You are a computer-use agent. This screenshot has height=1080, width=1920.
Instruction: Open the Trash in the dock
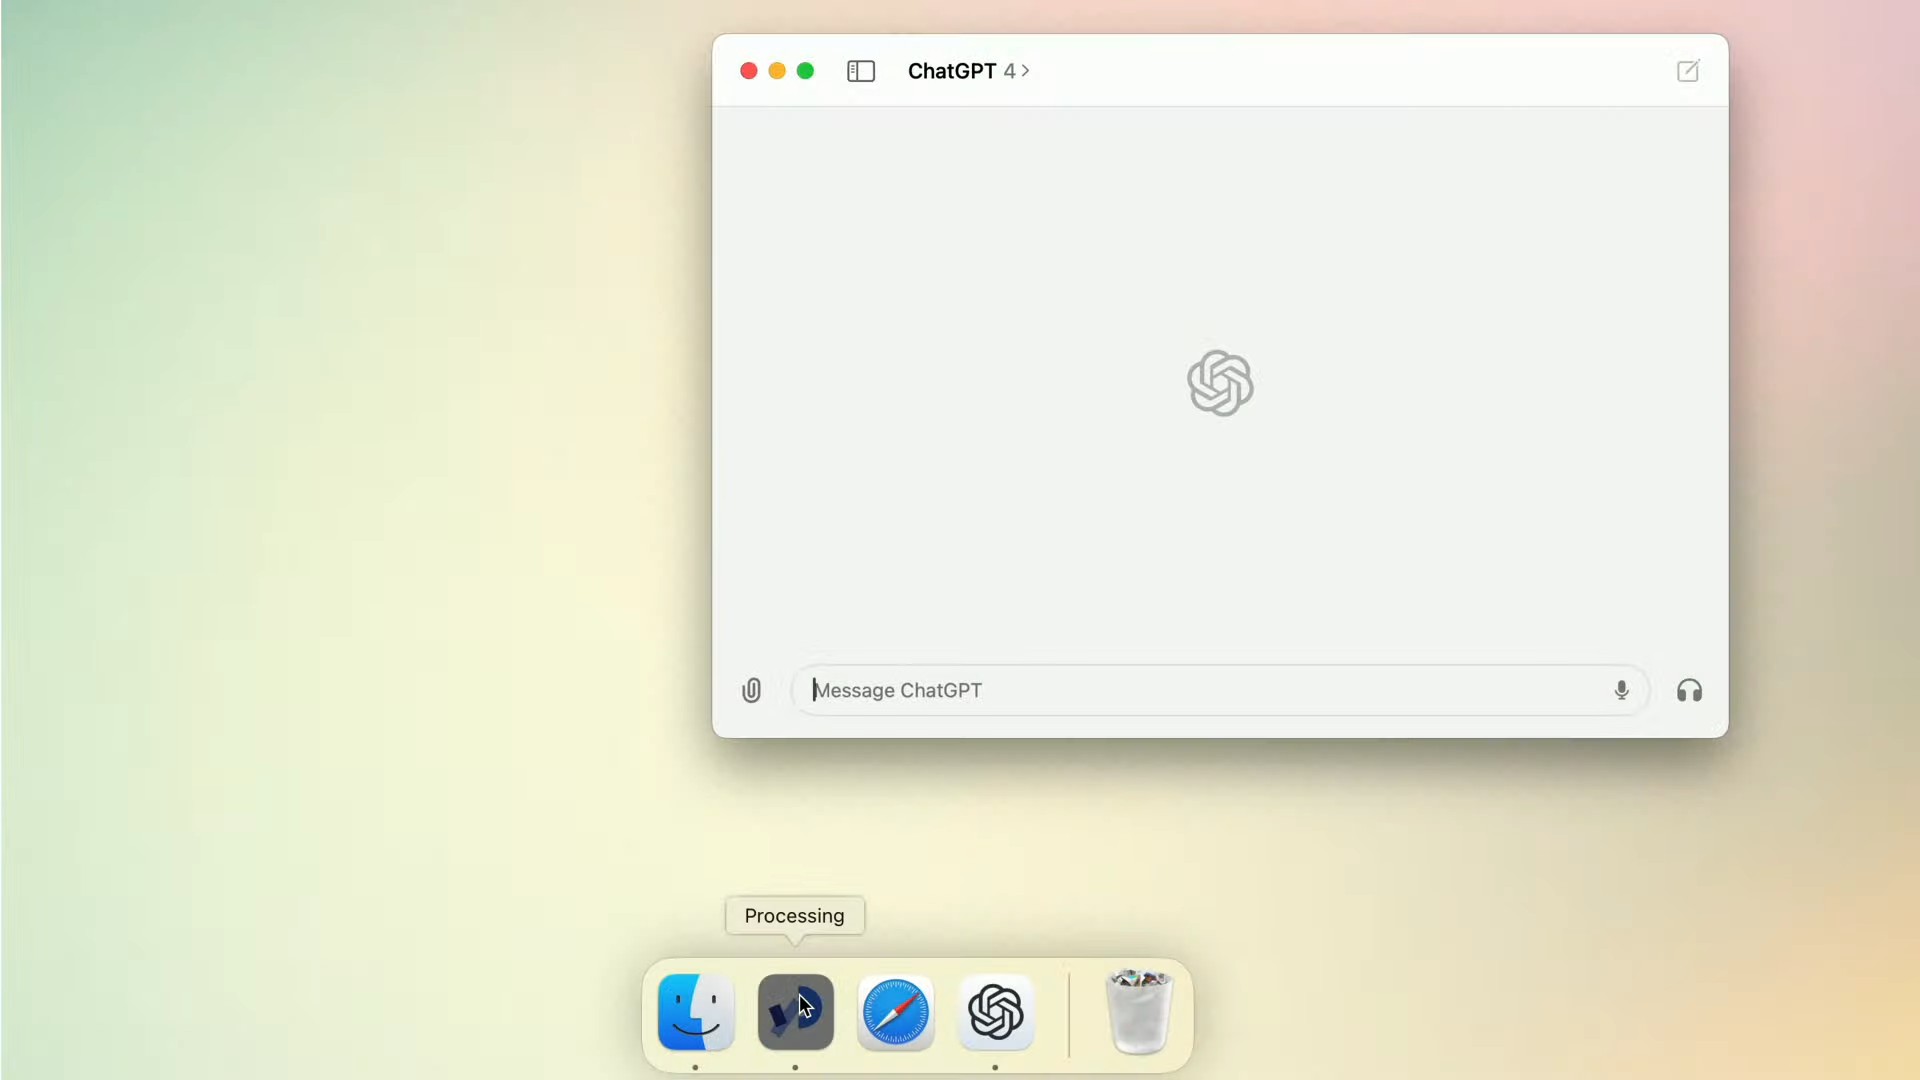pyautogui.click(x=1138, y=1012)
